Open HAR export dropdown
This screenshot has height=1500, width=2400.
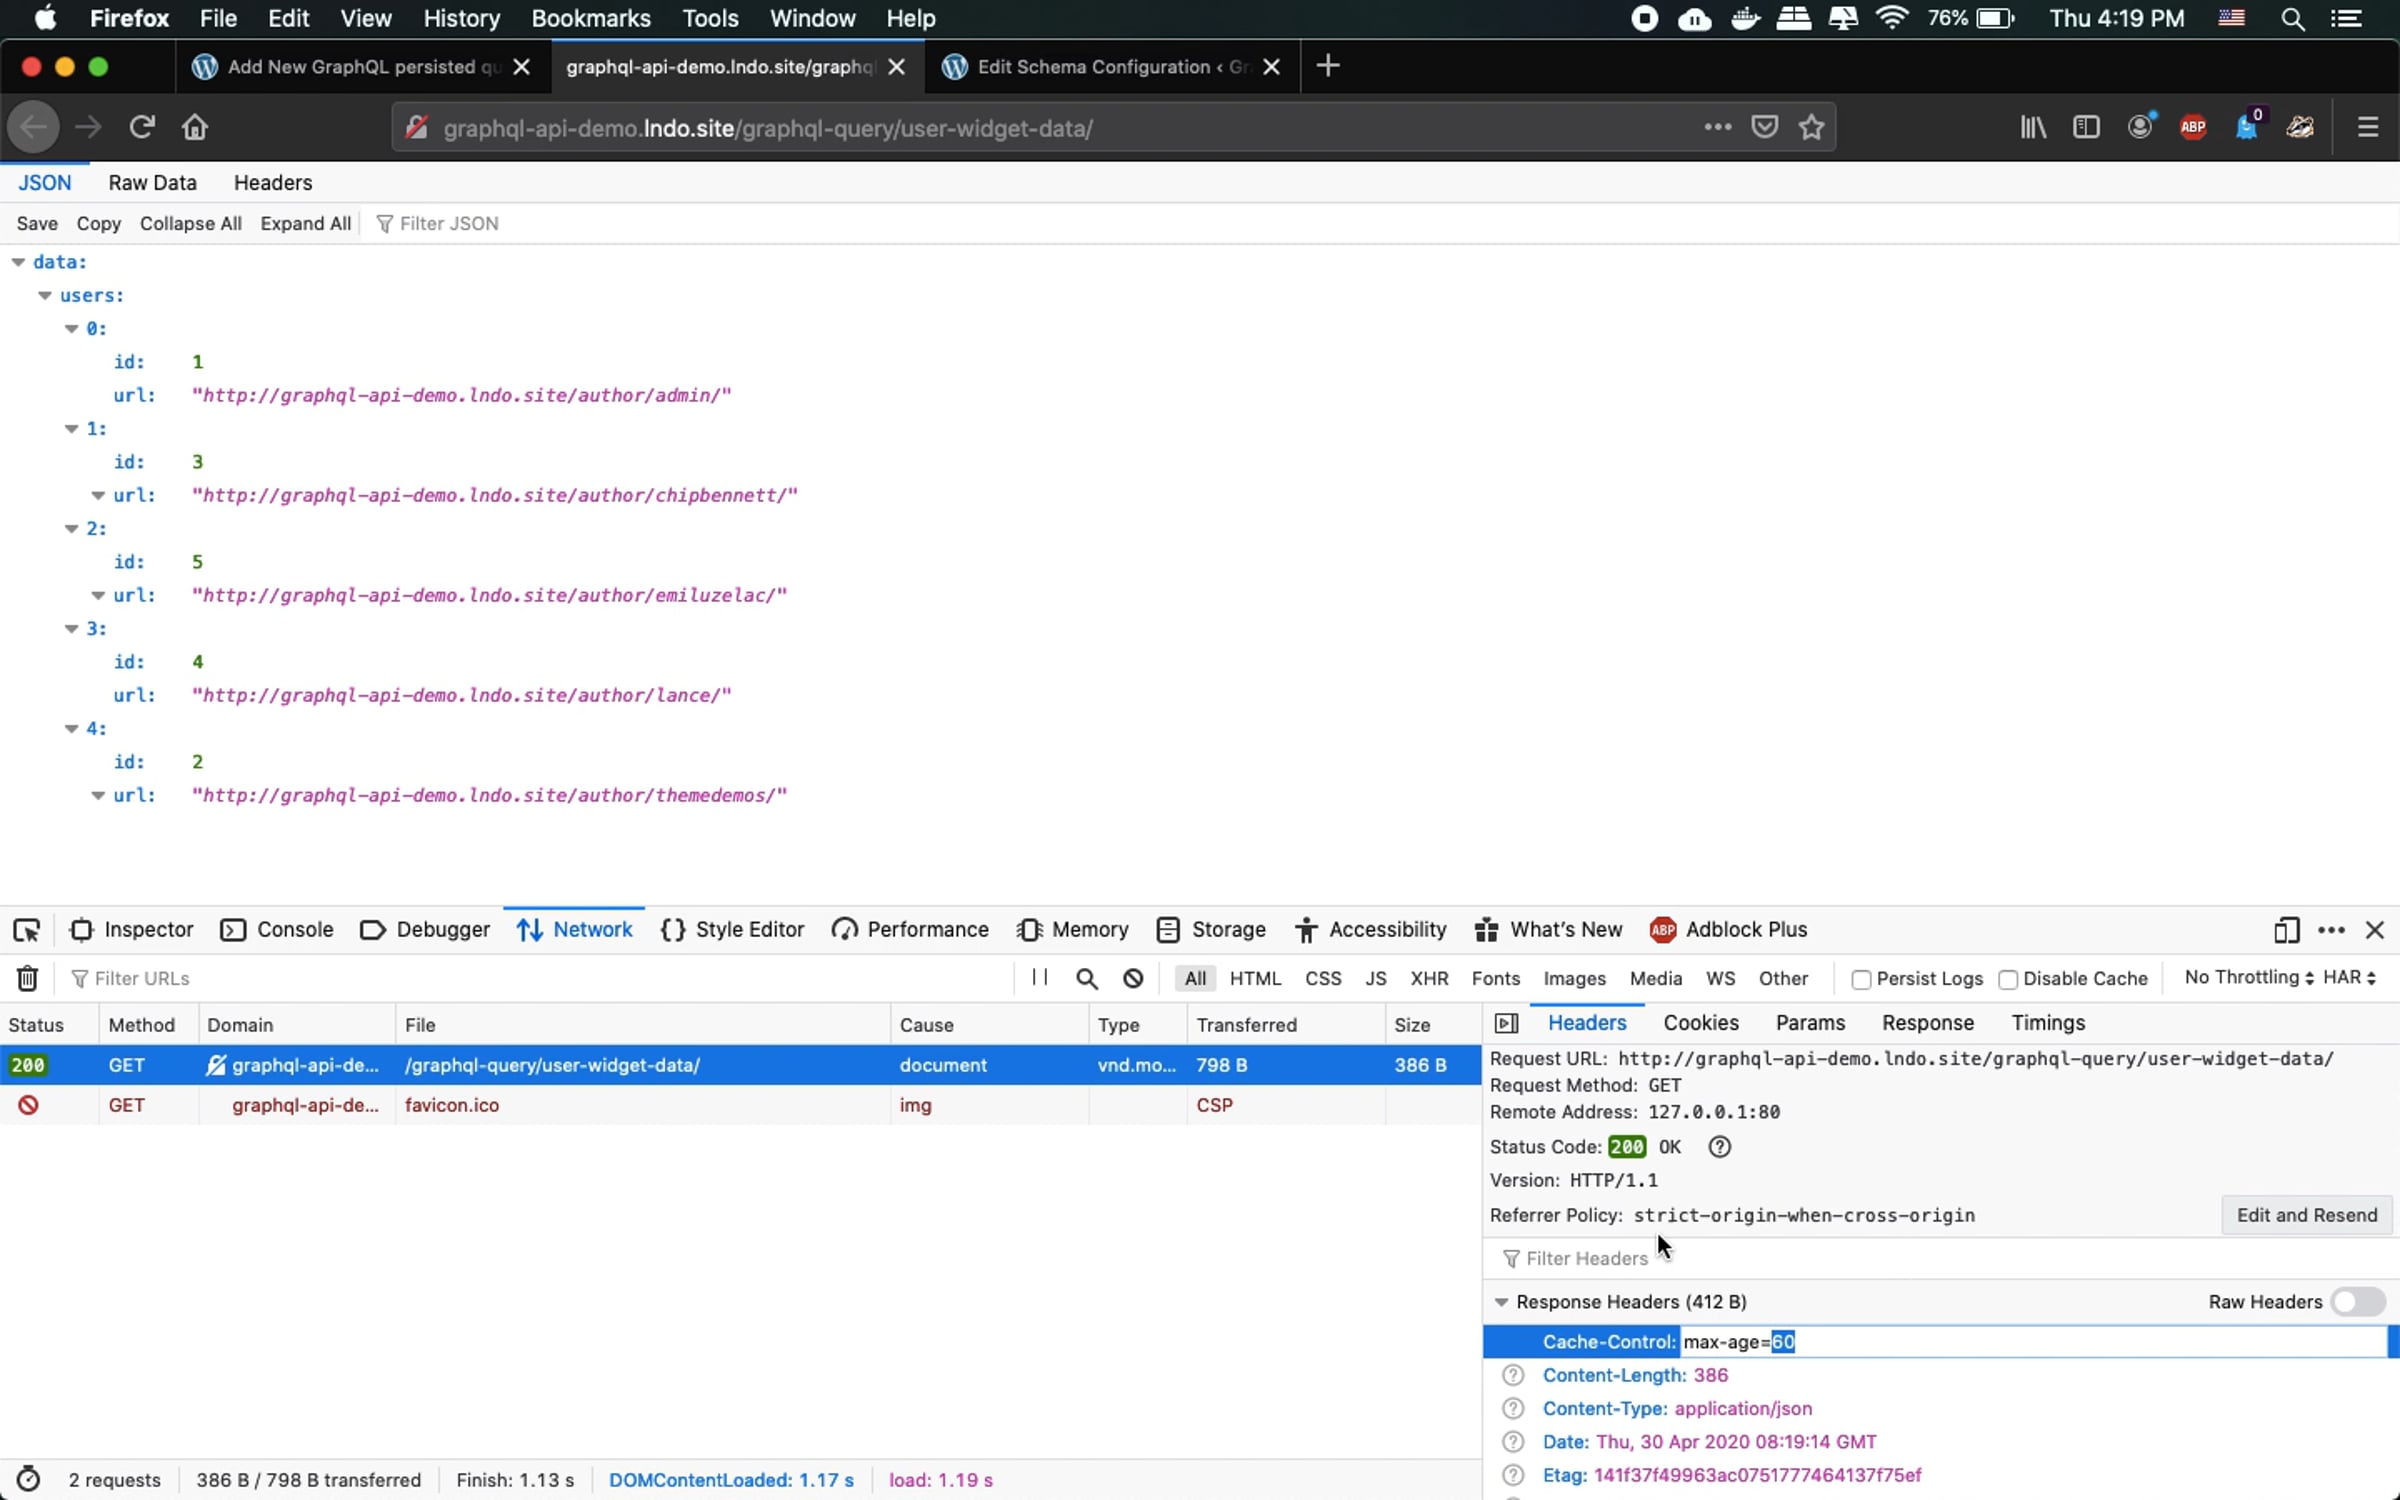[2349, 977]
